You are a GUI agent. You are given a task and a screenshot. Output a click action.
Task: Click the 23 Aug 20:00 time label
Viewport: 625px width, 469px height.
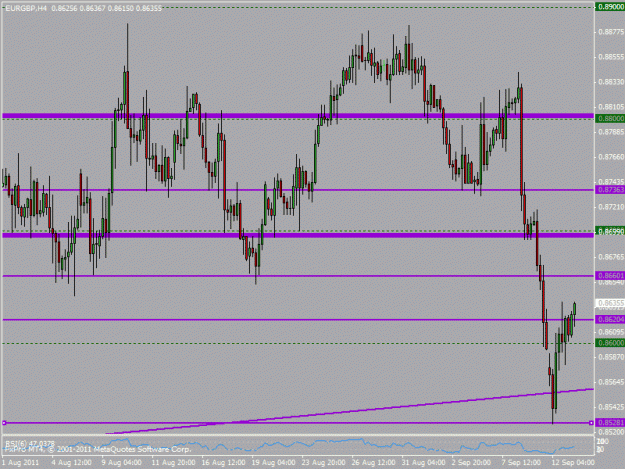[x=324, y=463]
